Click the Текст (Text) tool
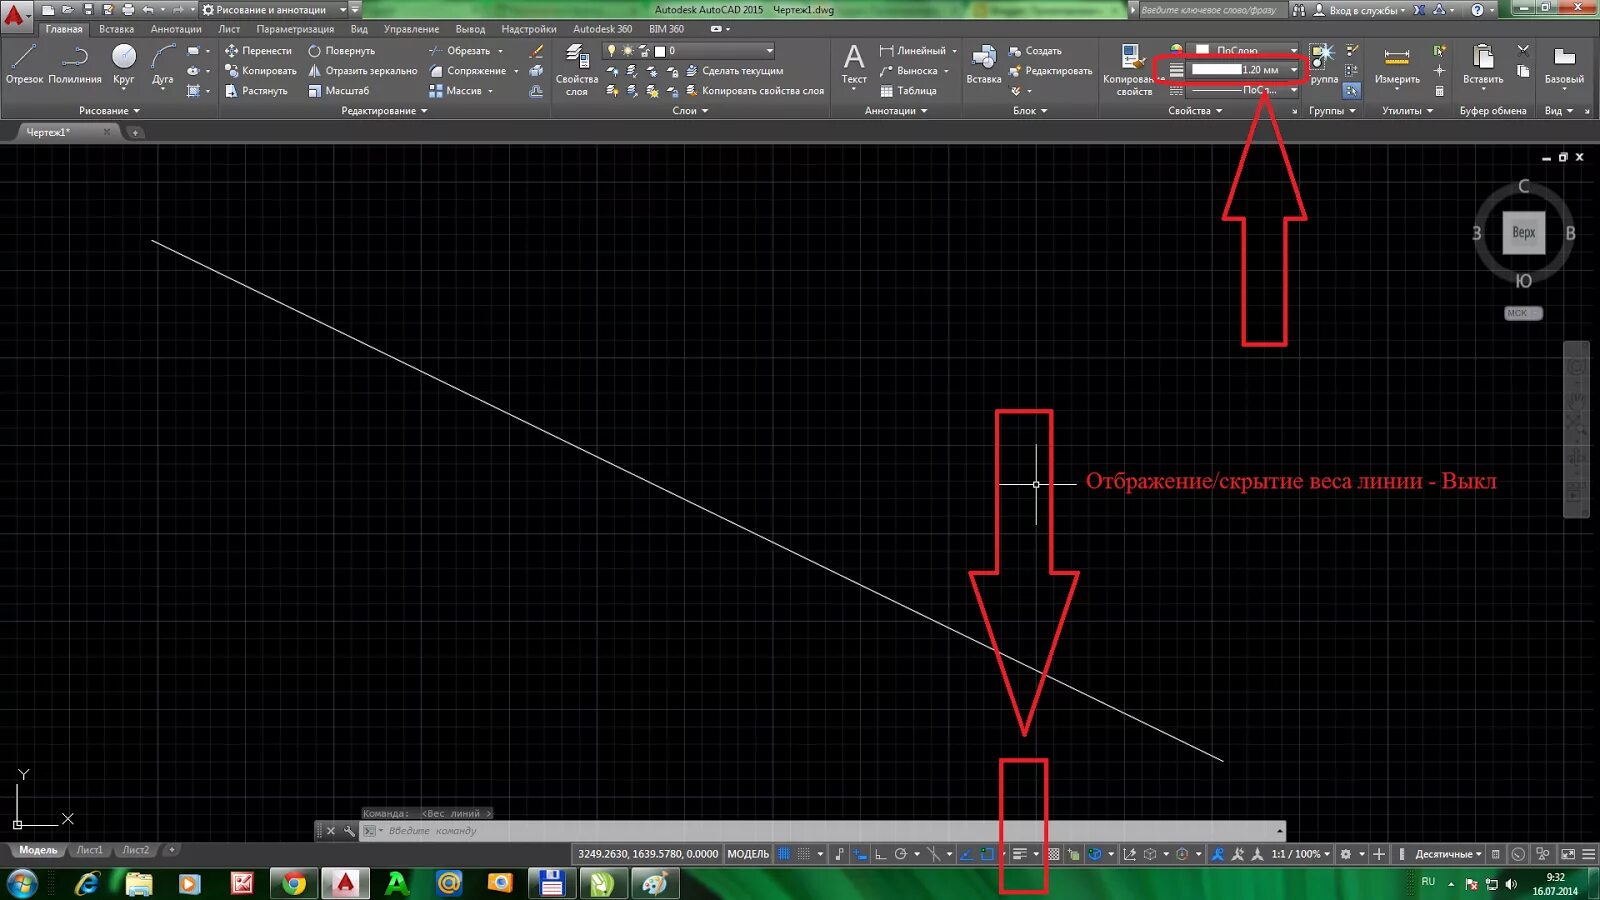This screenshot has width=1600, height=900. coord(854,65)
